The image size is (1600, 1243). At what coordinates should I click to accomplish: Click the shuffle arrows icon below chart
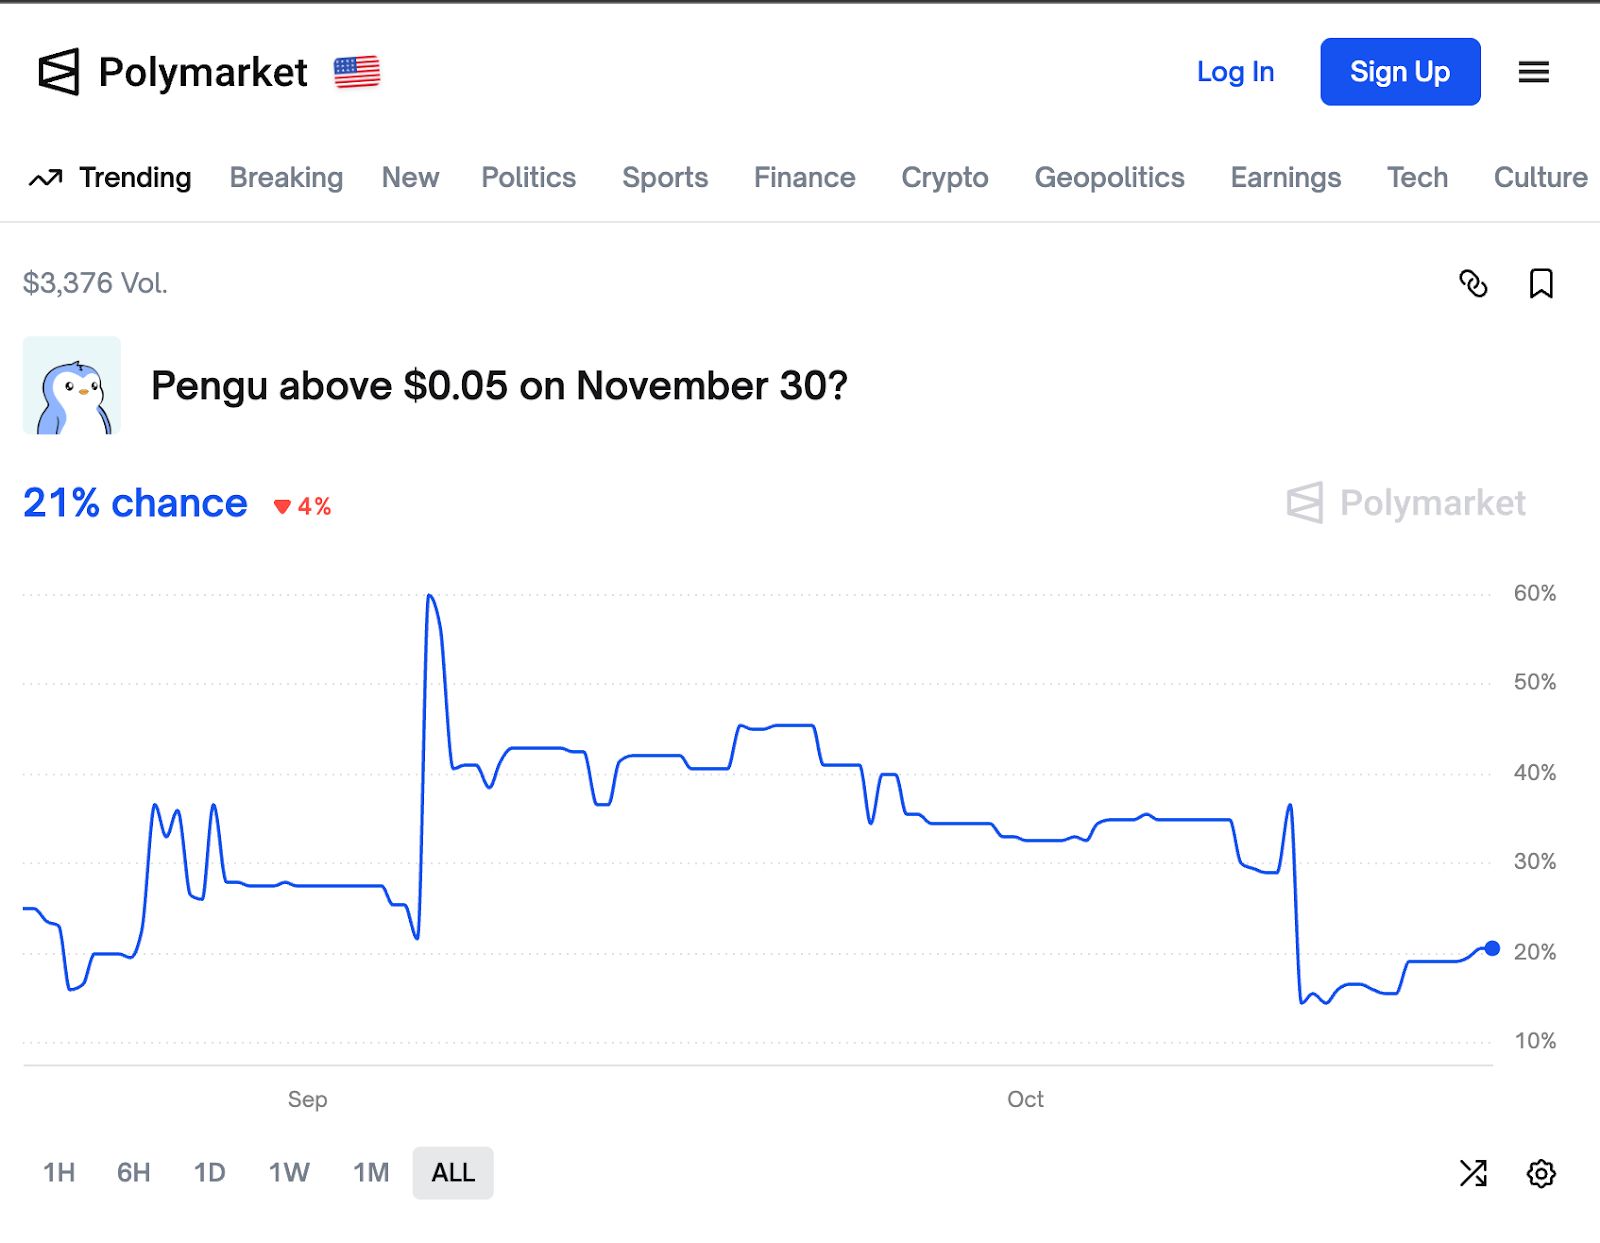point(1473,1173)
